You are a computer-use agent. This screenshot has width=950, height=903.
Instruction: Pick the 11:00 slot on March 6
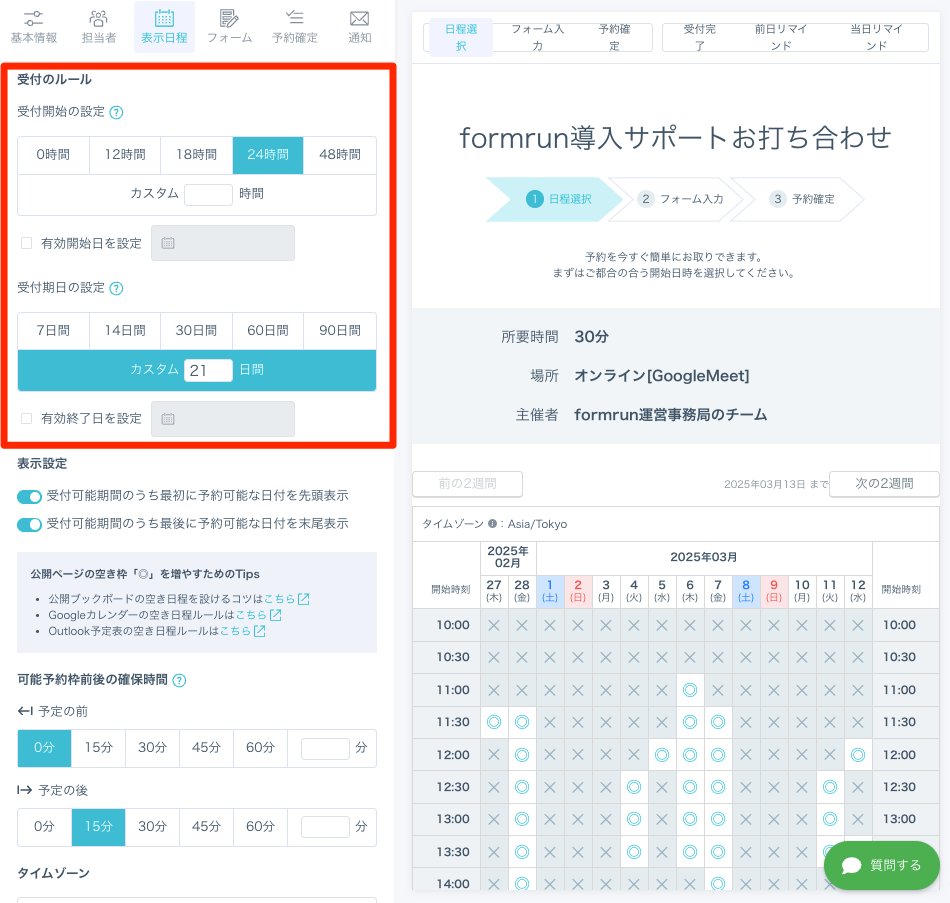tap(689, 690)
